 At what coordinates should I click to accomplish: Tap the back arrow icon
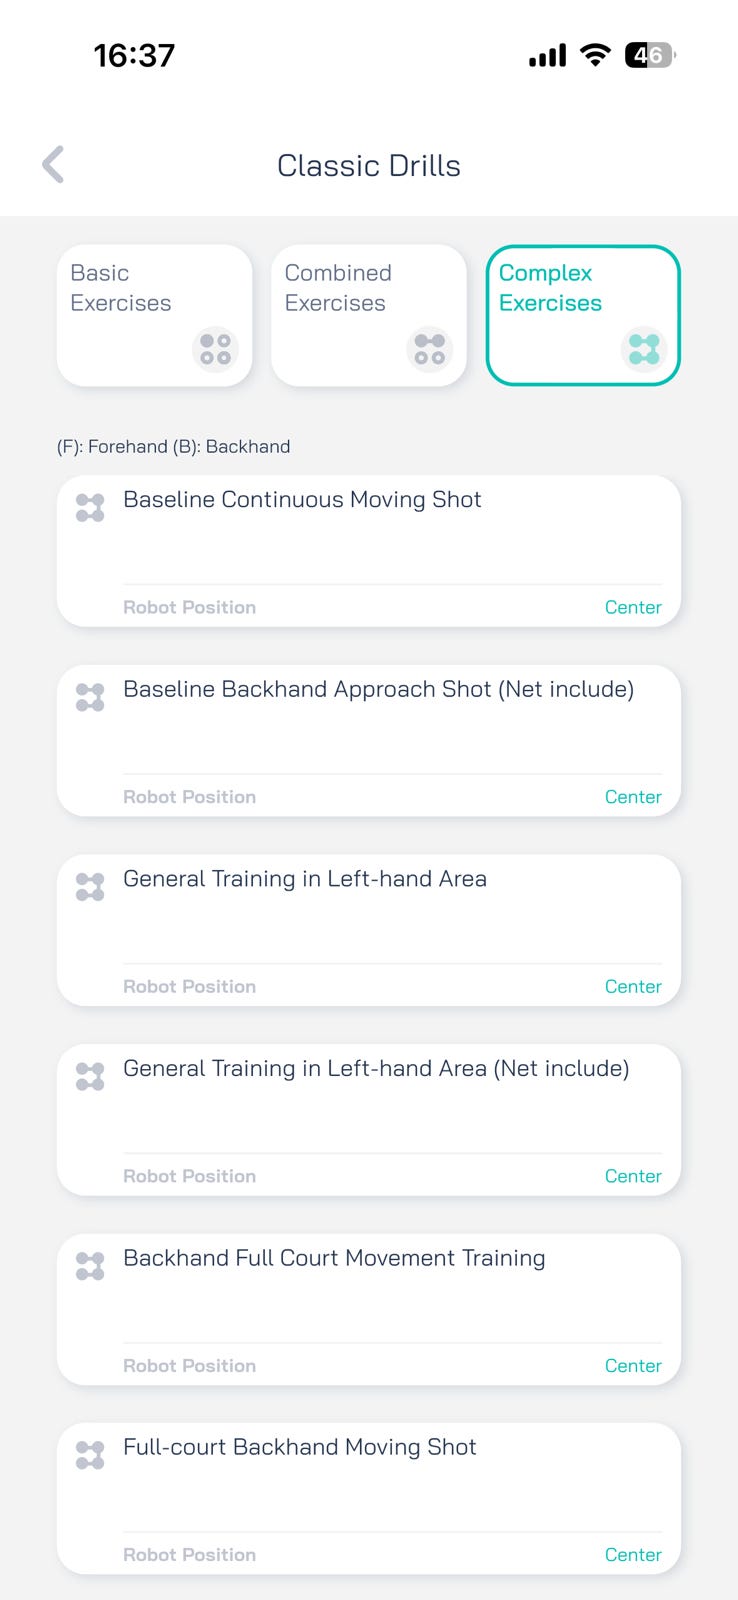pyautogui.click(x=54, y=165)
